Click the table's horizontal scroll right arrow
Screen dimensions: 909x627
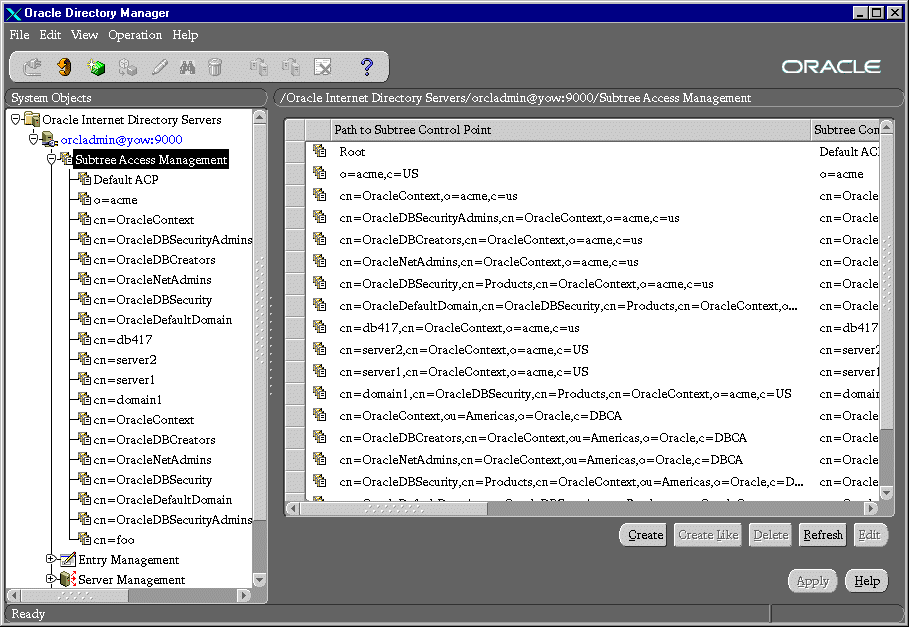point(870,508)
